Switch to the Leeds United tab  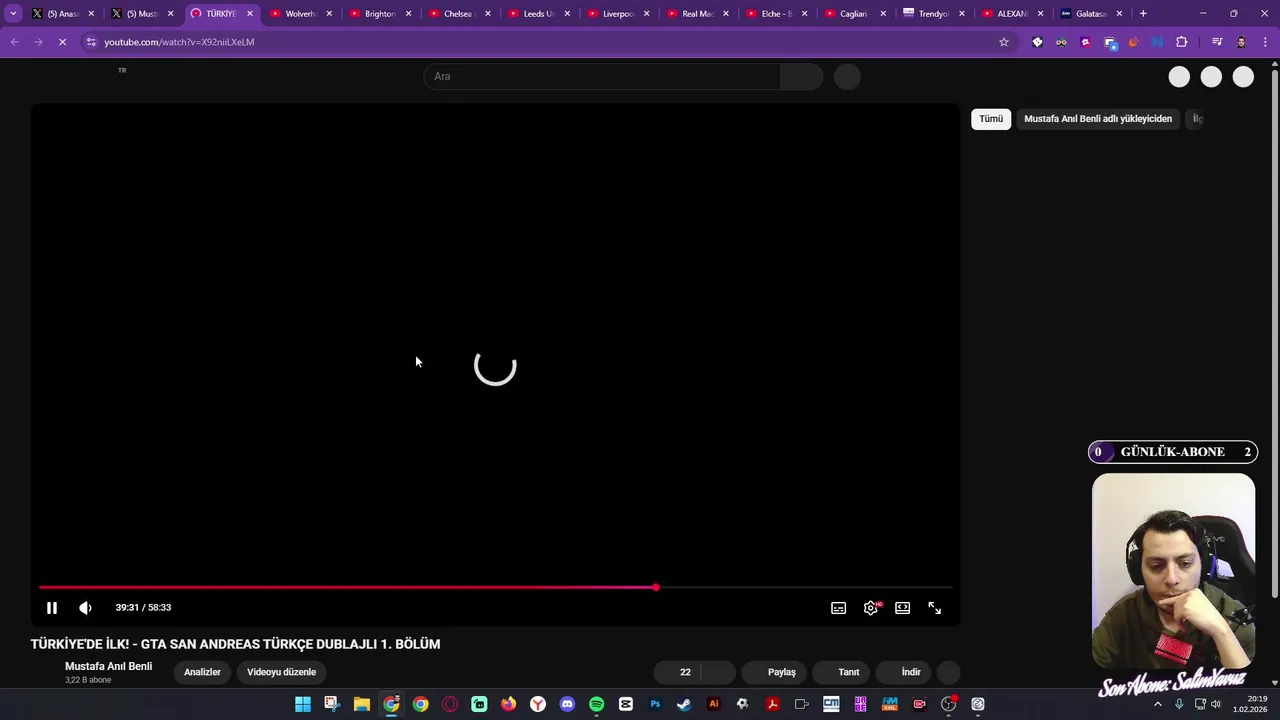pos(538,14)
